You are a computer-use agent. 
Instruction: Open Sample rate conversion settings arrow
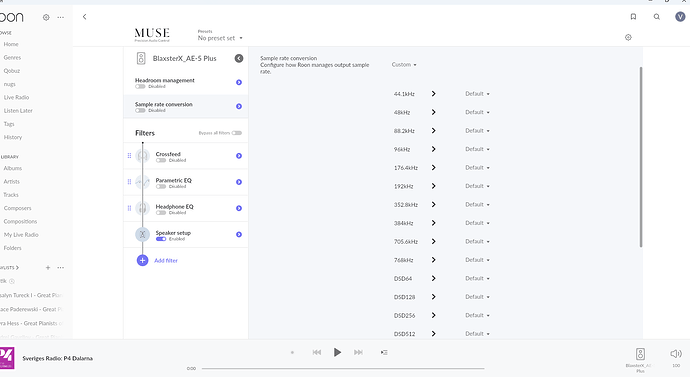(x=239, y=106)
